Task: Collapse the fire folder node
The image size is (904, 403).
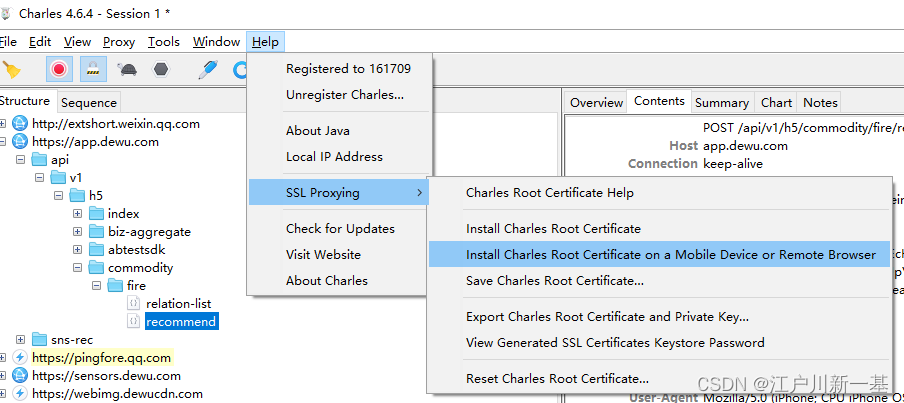Action: pyautogui.click(x=96, y=285)
